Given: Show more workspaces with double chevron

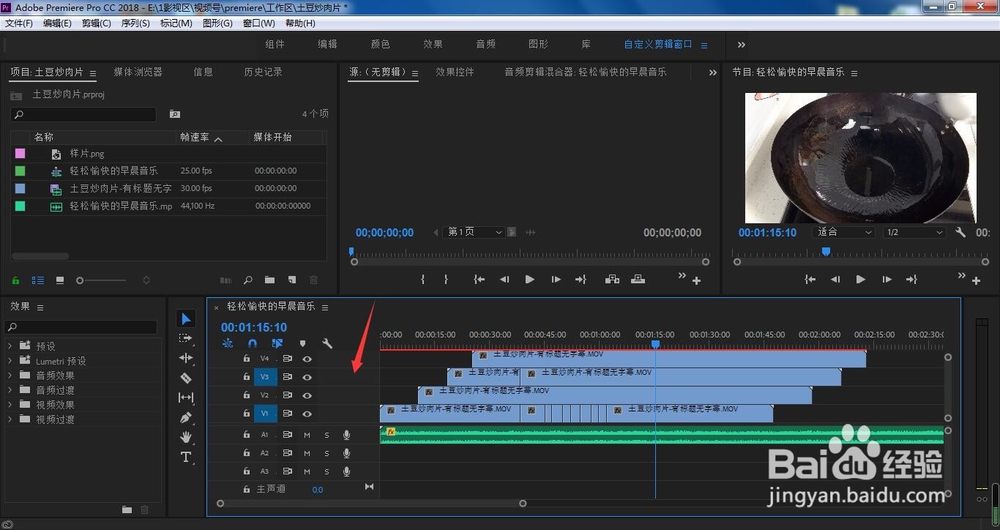Looking at the screenshot, I should (741, 45).
